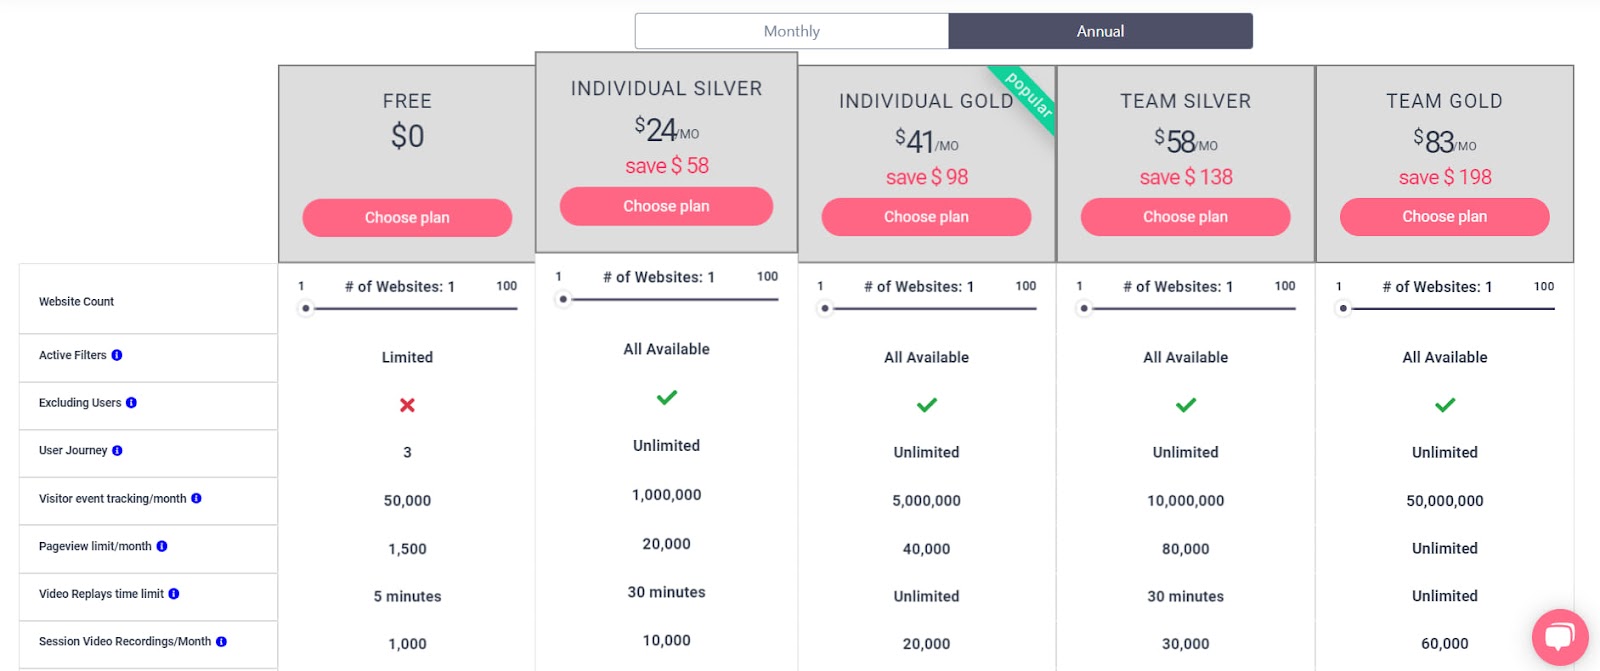This screenshot has width=1600, height=671.
Task: Switch billing to Monthly
Action: pyautogui.click(x=792, y=31)
